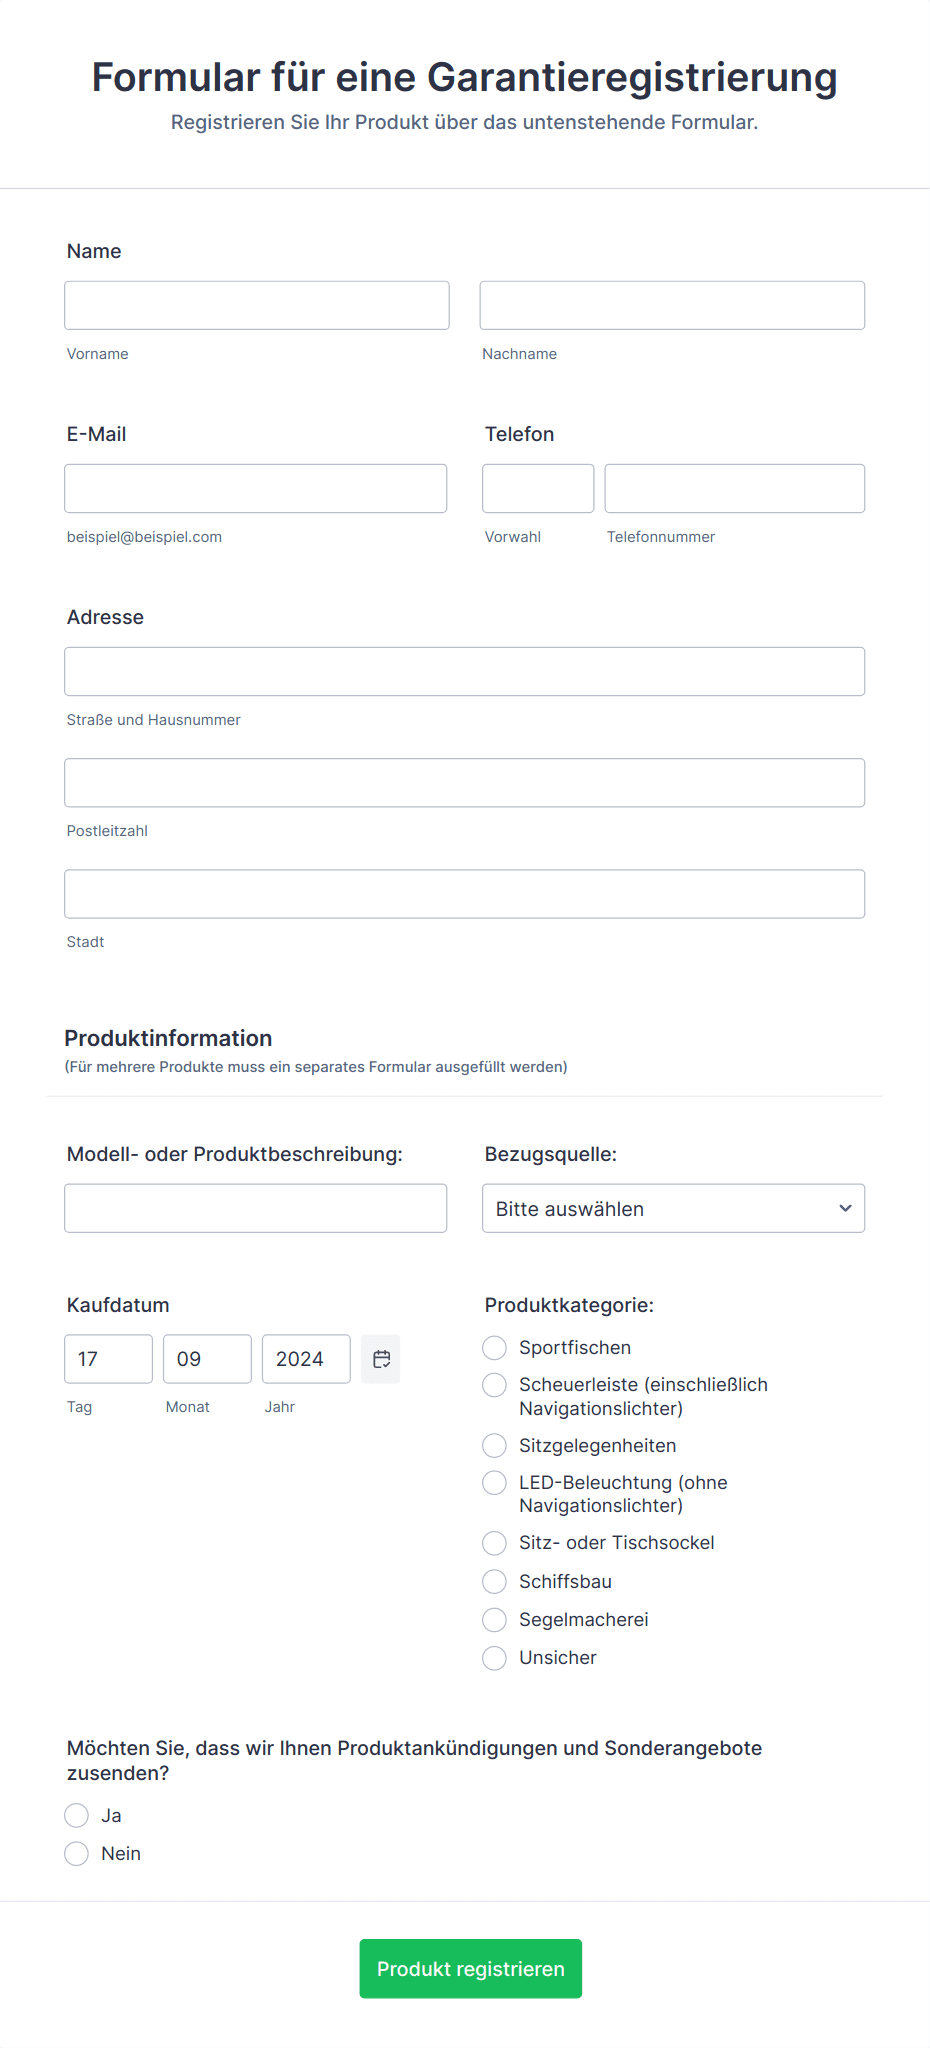
Task: Choose Scheuerleiste product category
Action: click(494, 1385)
